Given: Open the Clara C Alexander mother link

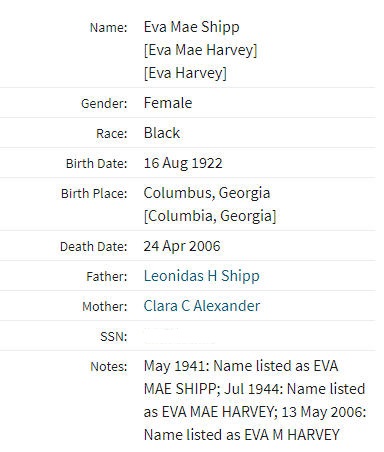Looking at the screenshot, I should tap(201, 306).
